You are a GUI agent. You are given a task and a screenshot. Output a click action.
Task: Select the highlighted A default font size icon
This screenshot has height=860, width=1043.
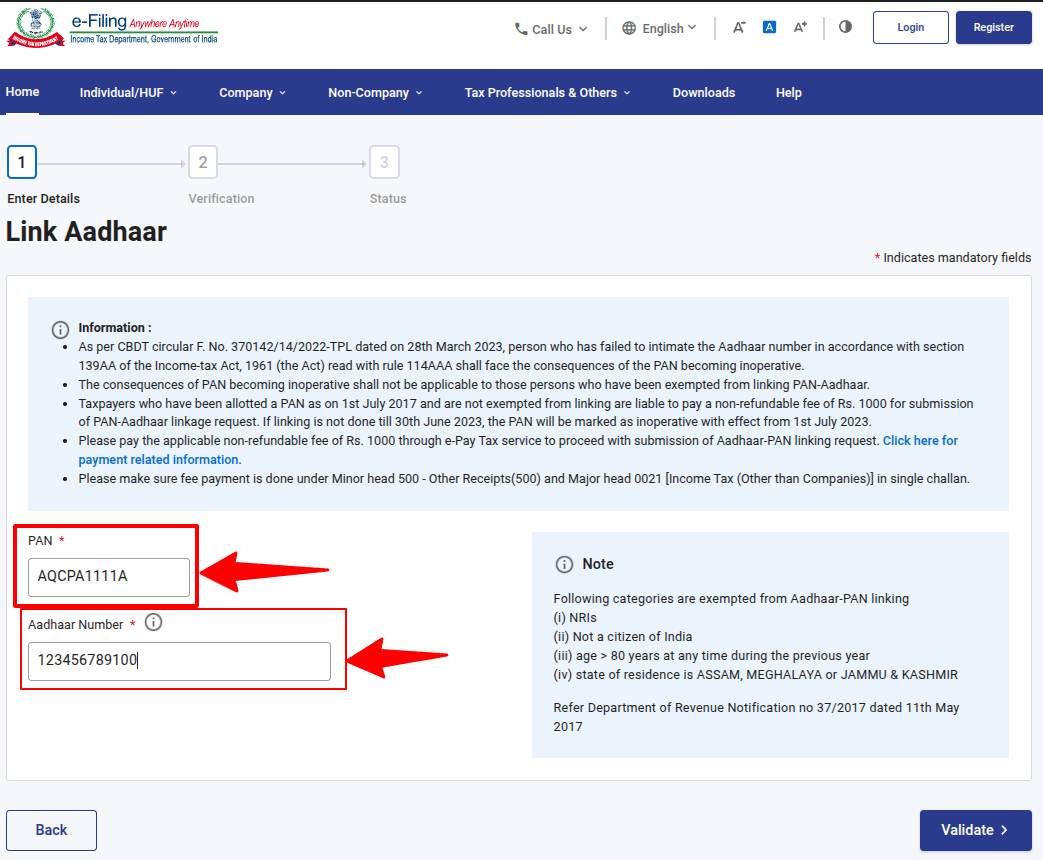tap(768, 27)
